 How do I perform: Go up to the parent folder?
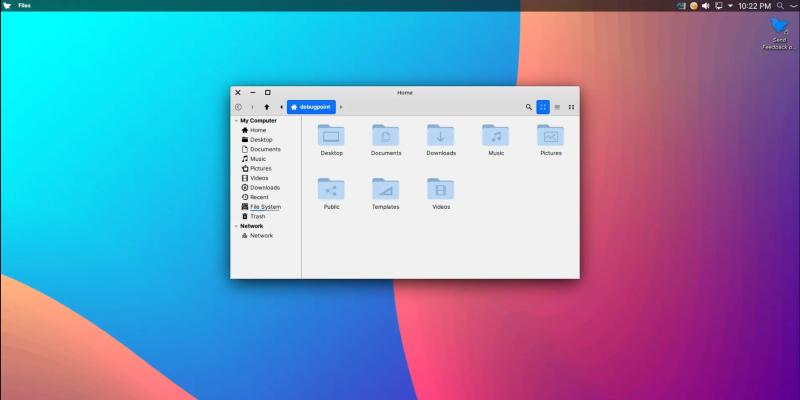267,107
